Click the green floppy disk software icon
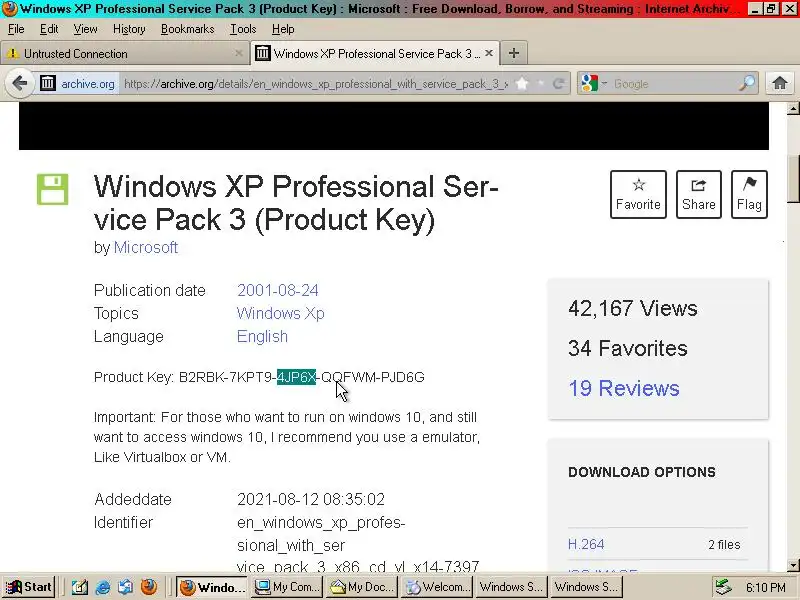 point(53,189)
